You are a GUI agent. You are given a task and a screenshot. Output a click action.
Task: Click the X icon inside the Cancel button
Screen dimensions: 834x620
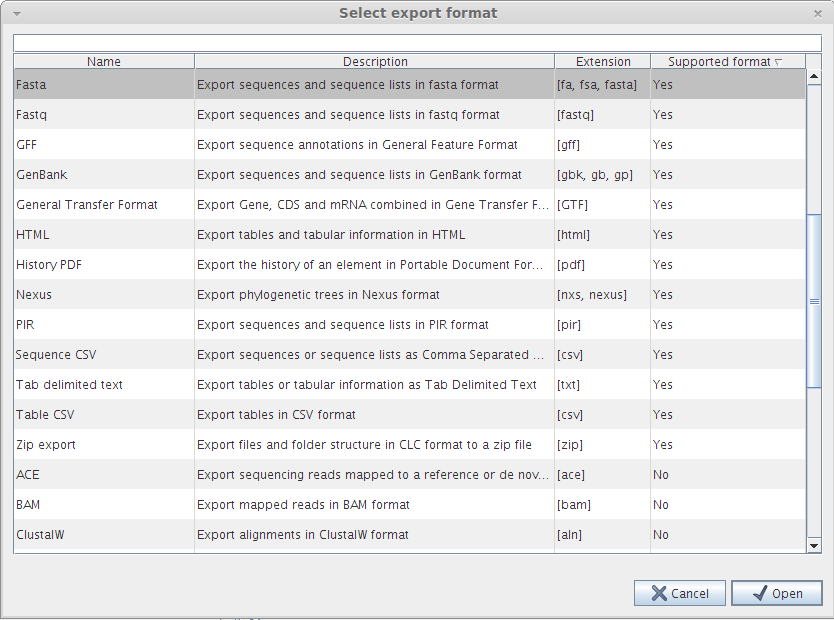[x=659, y=592]
